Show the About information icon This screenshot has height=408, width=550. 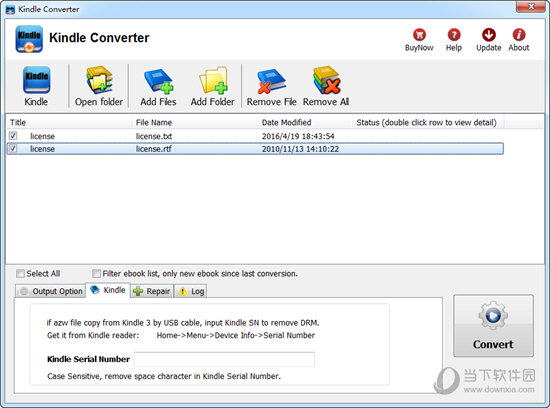[519, 40]
